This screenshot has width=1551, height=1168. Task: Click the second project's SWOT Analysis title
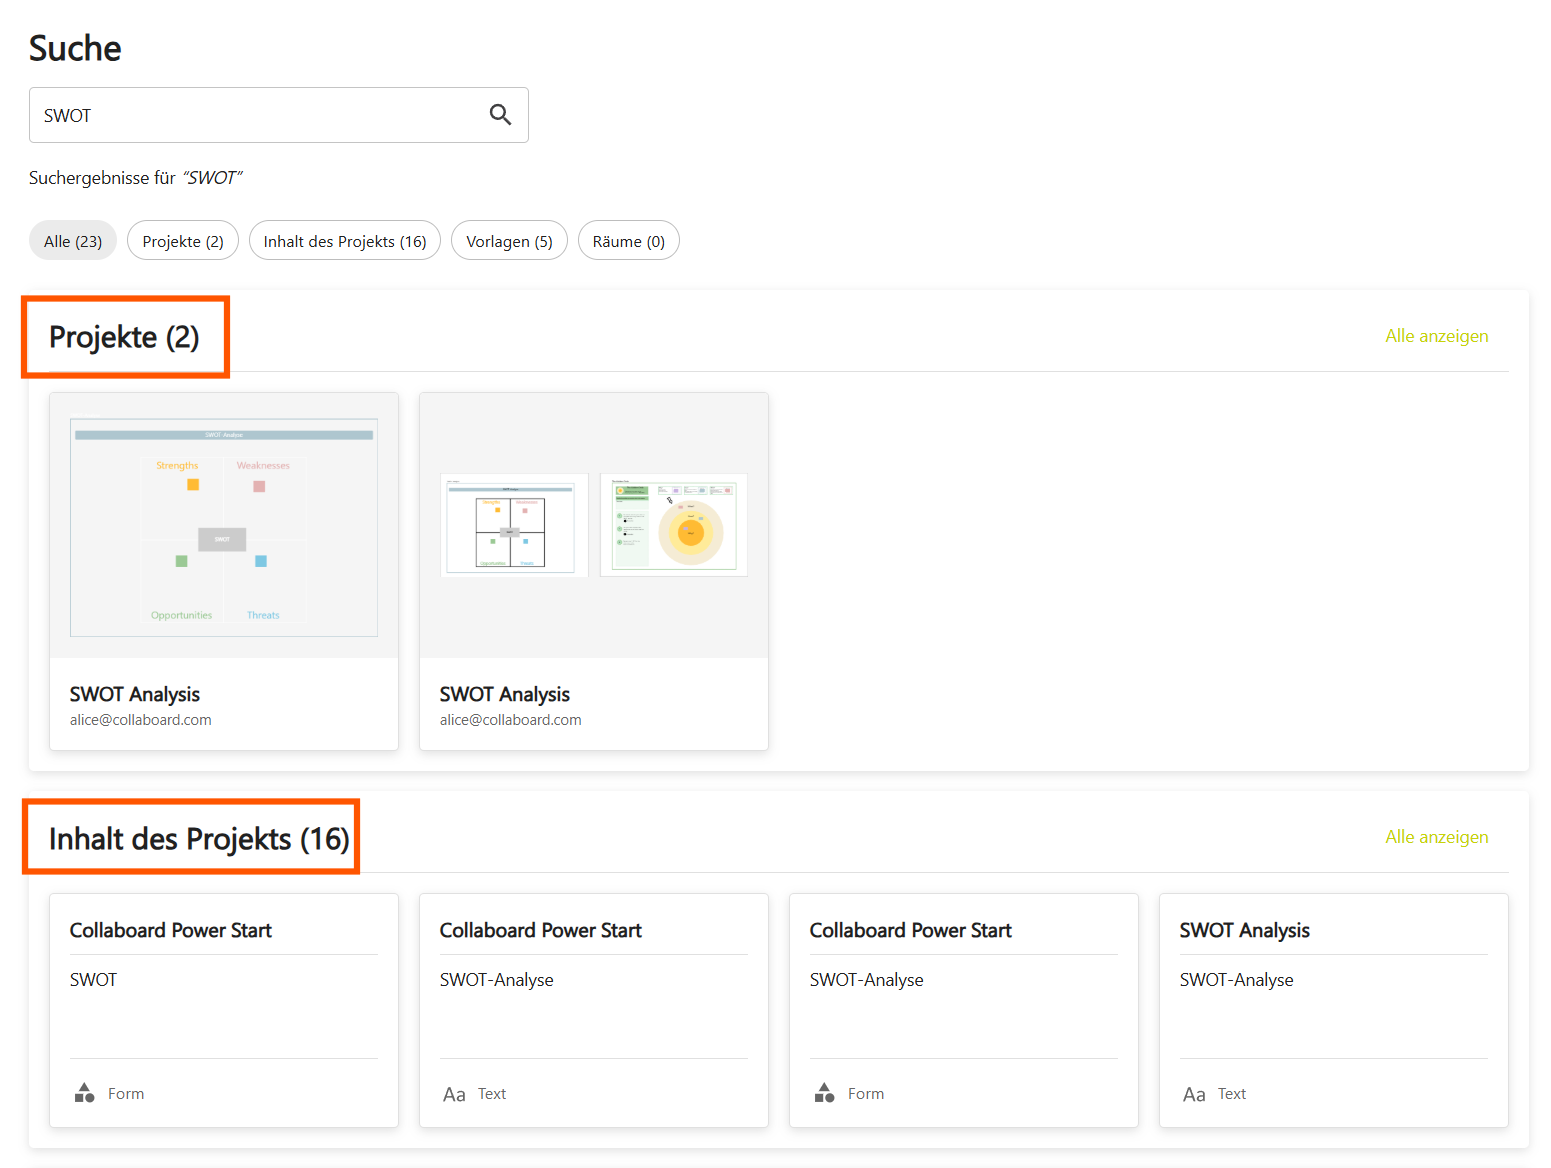click(x=504, y=694)
